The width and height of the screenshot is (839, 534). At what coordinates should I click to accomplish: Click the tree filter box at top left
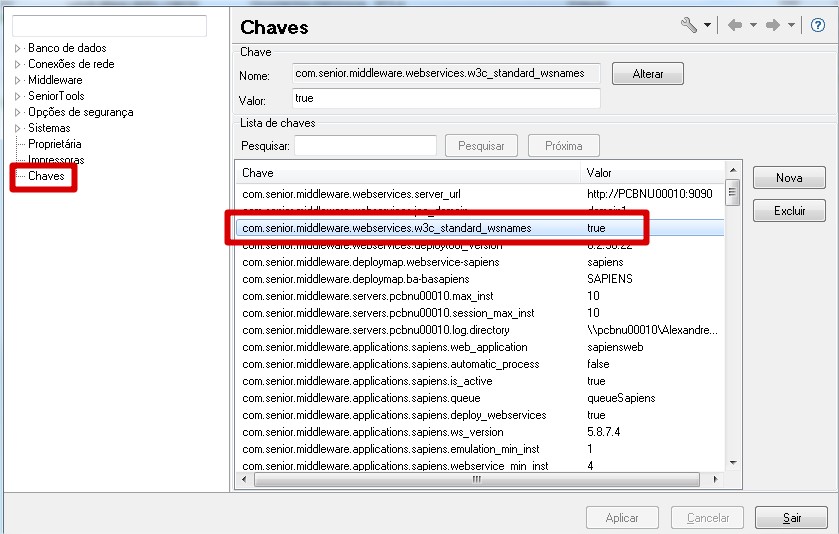tap(109, 26)
